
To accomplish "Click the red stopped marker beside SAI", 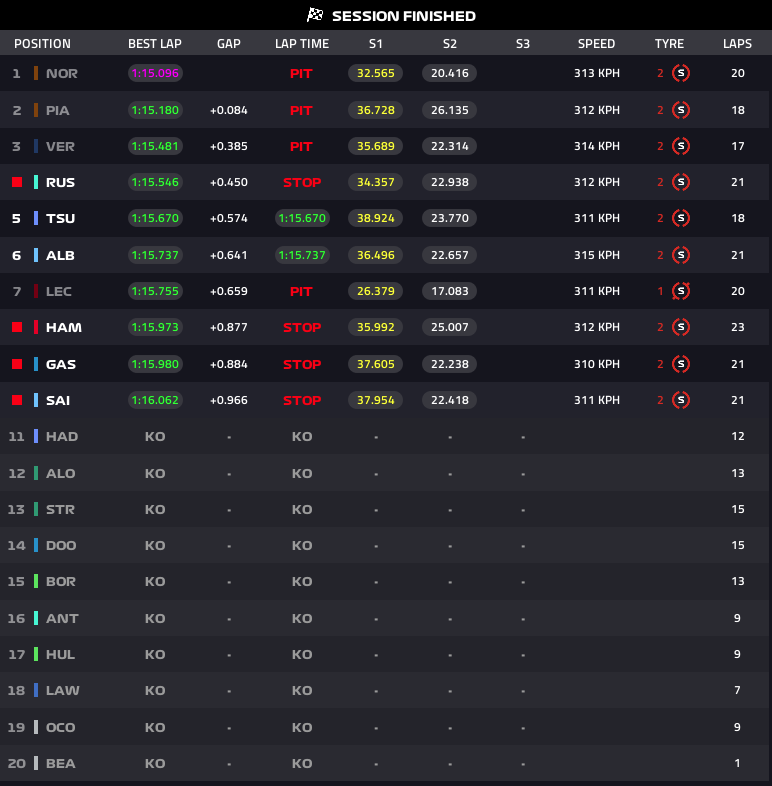I will coord(16,400).
